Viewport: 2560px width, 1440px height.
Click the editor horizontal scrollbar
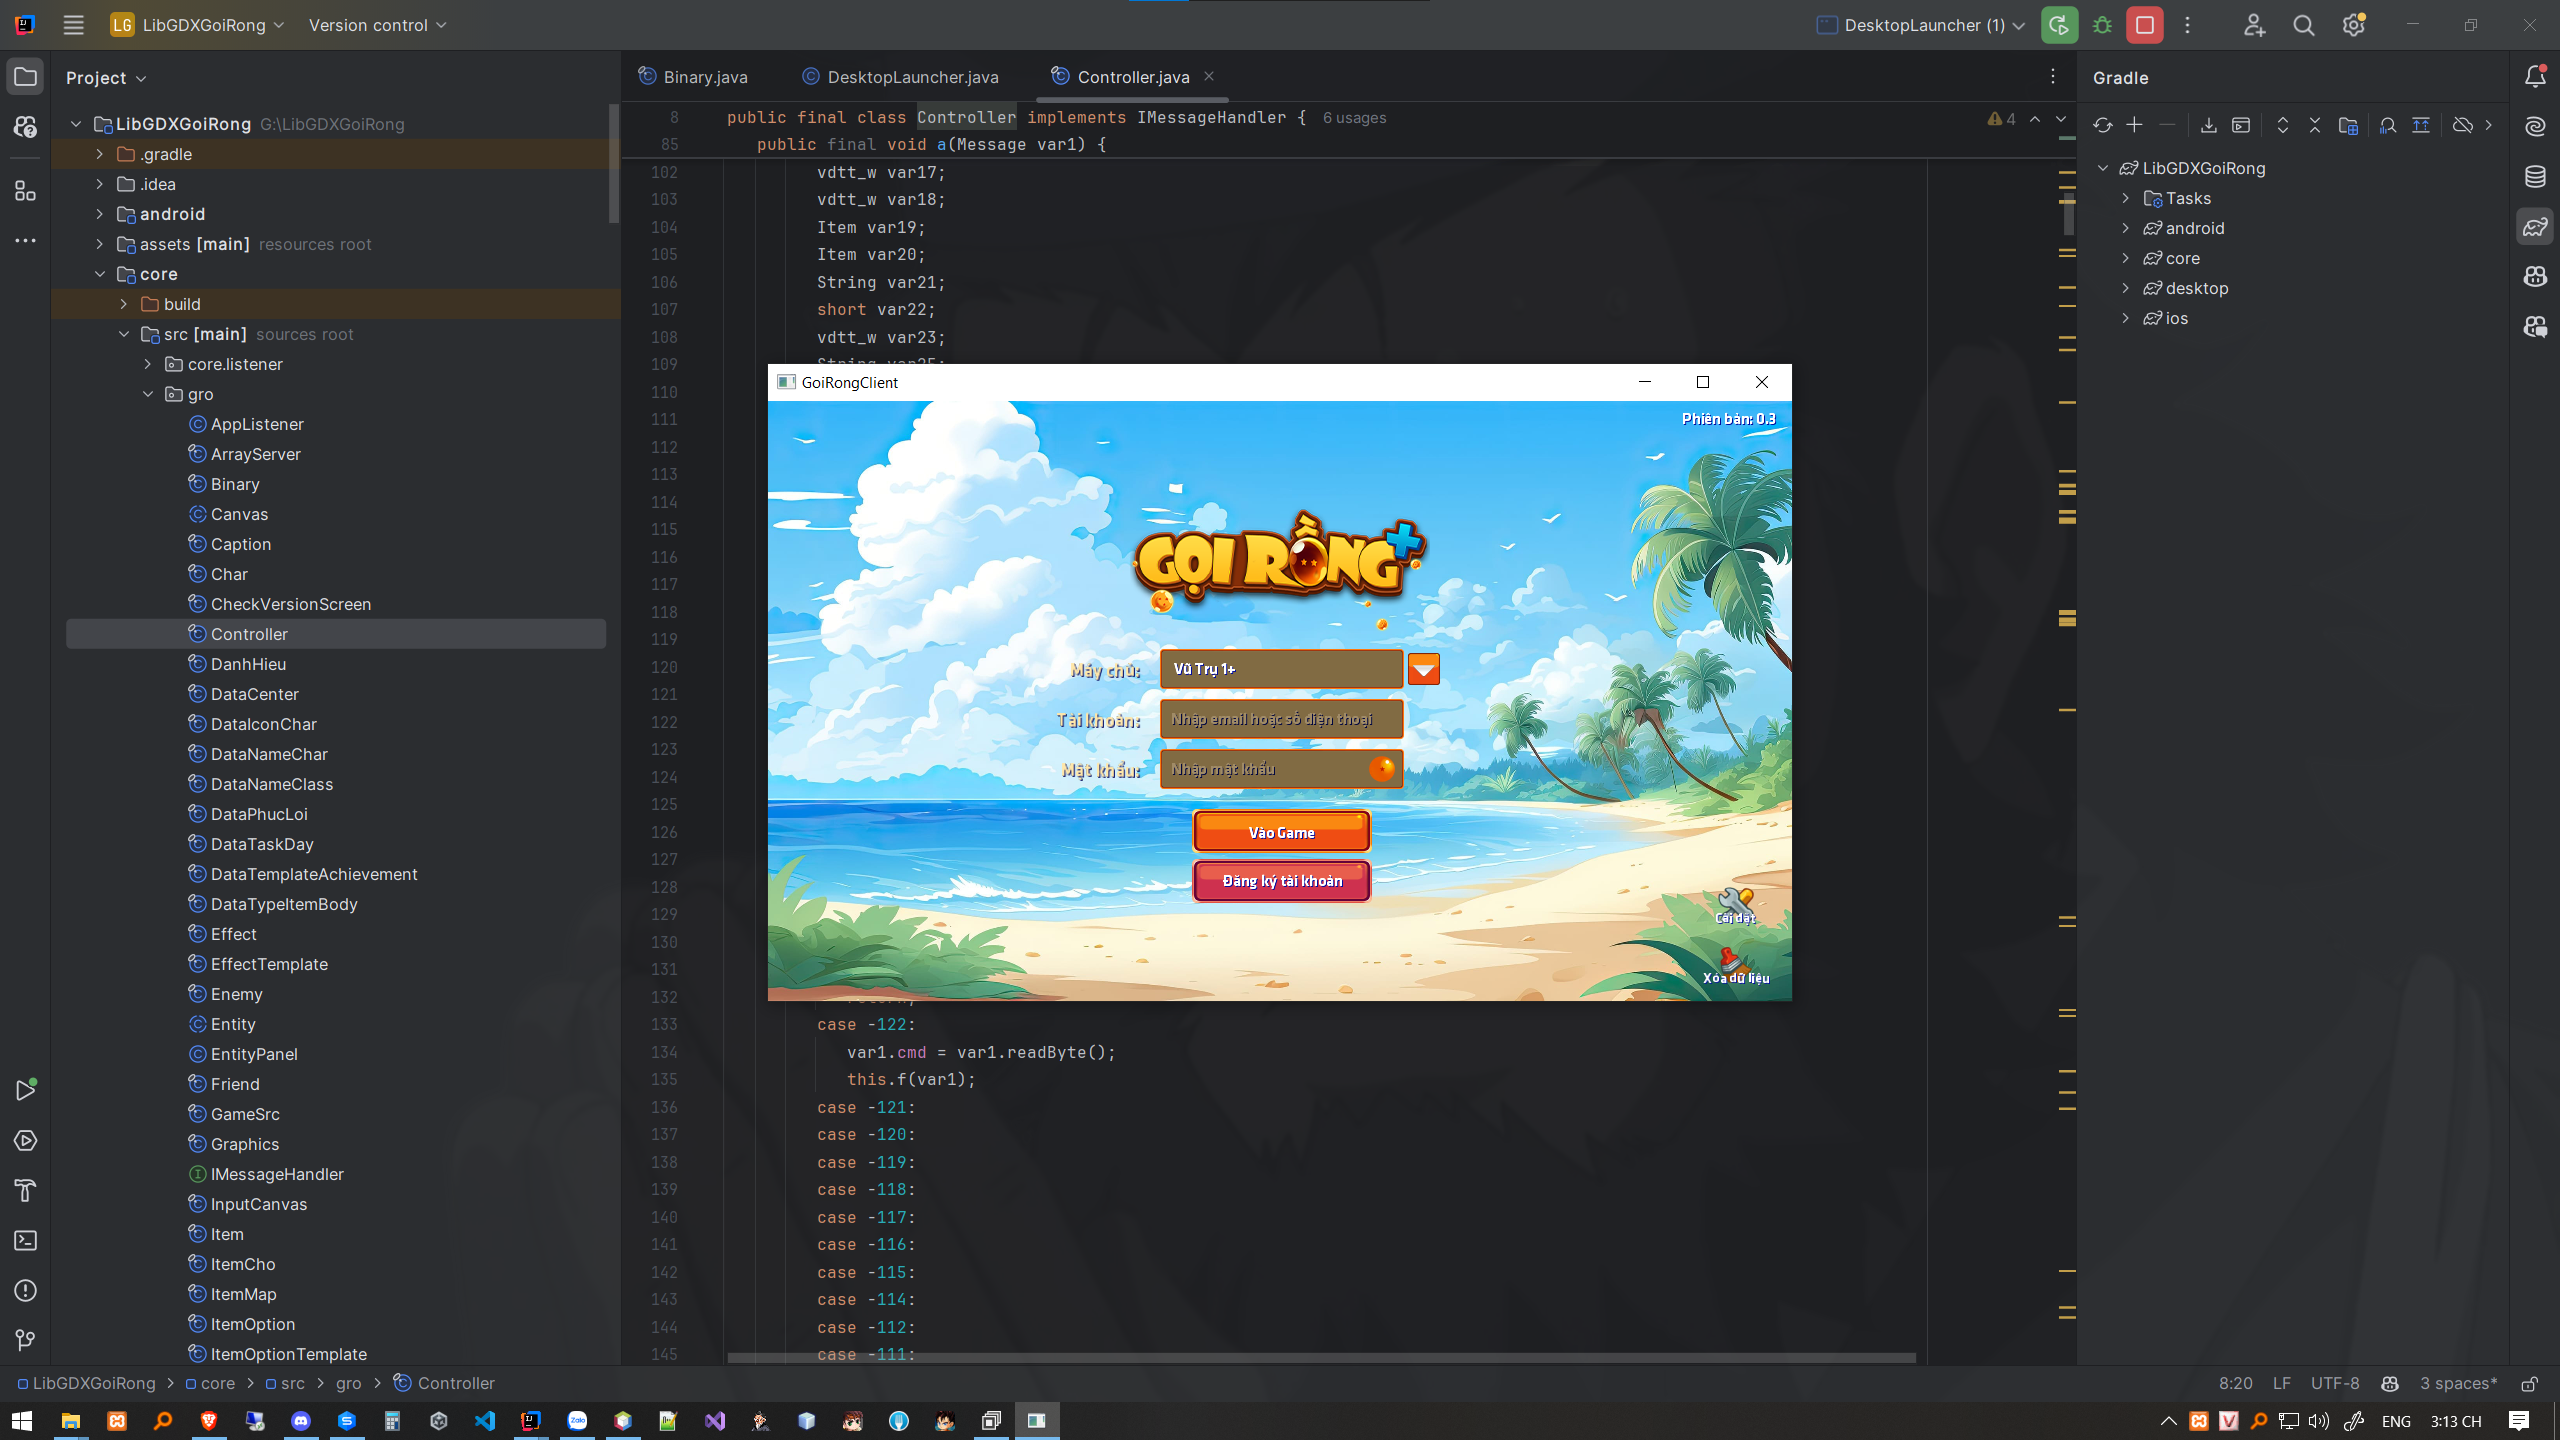tap(1321, 1358)
